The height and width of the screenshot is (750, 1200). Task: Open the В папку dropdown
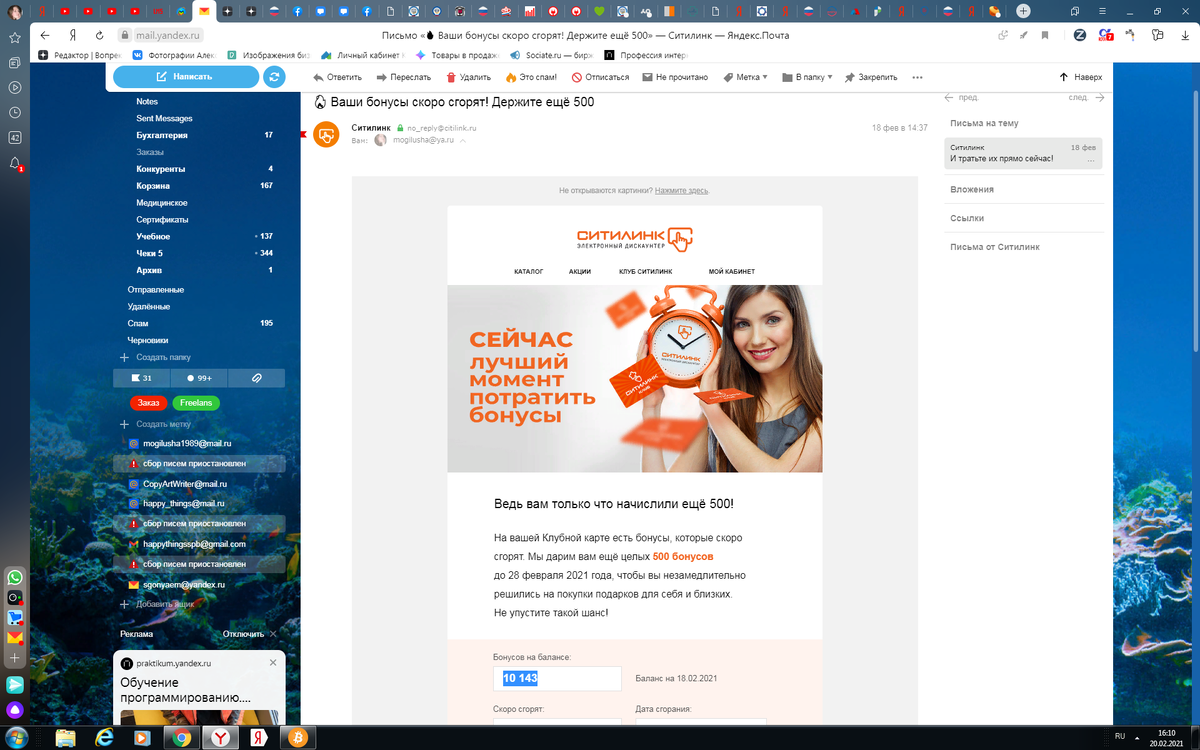(807, 77)
